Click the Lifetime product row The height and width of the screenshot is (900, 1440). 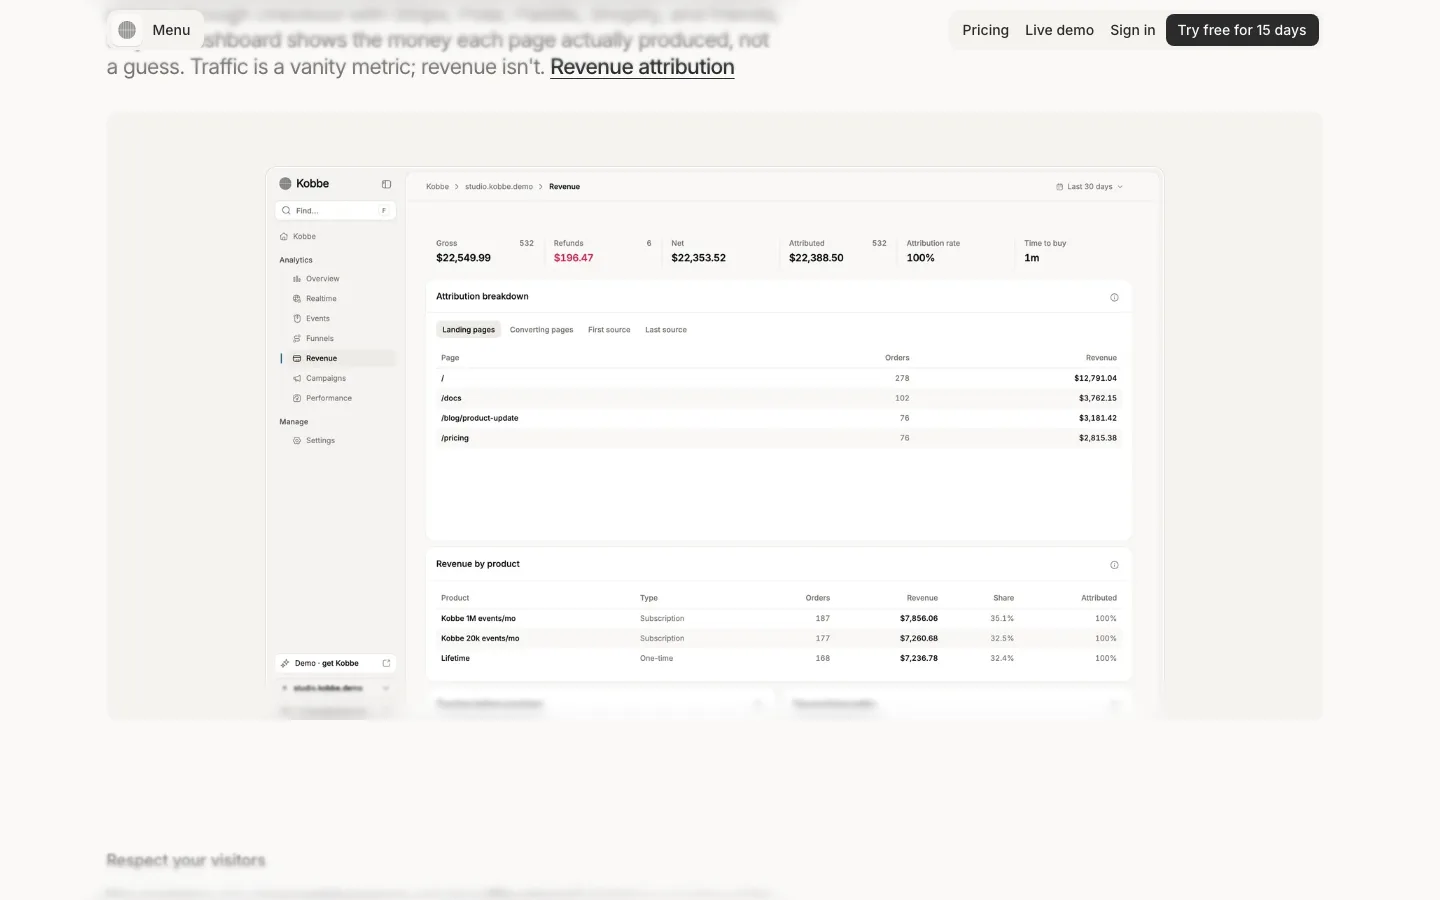click(x=779, y=658)
